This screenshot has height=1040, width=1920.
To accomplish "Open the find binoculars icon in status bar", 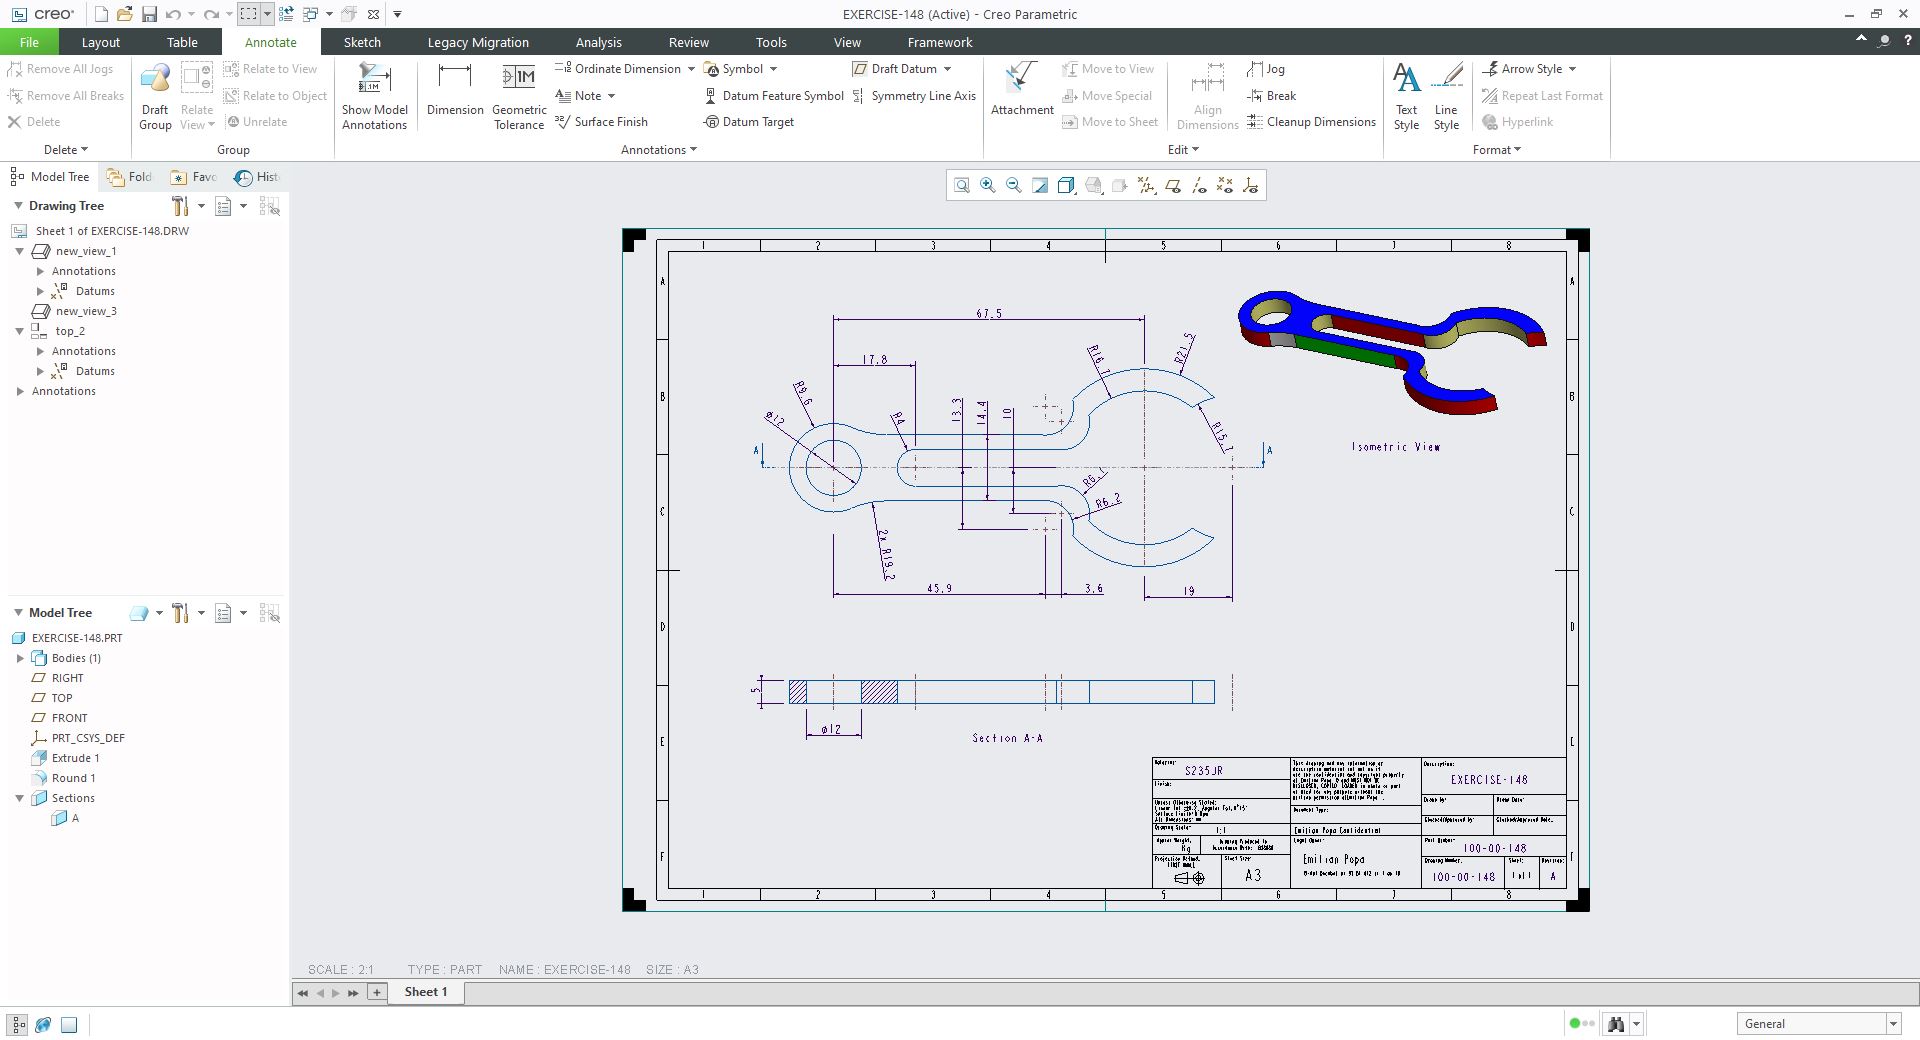I will point(1615,1024).
